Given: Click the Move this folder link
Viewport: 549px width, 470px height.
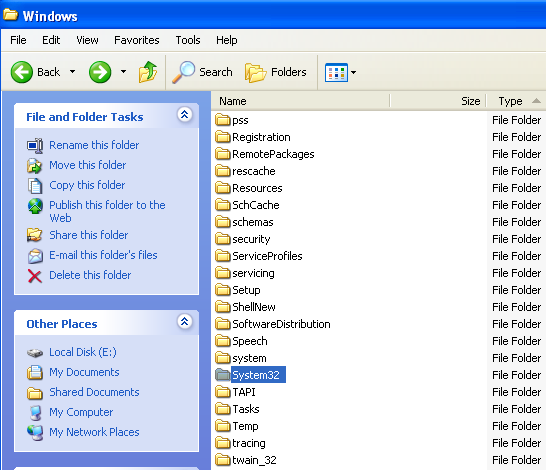Looking at the screenshot, I should click(x=88, y=165).
